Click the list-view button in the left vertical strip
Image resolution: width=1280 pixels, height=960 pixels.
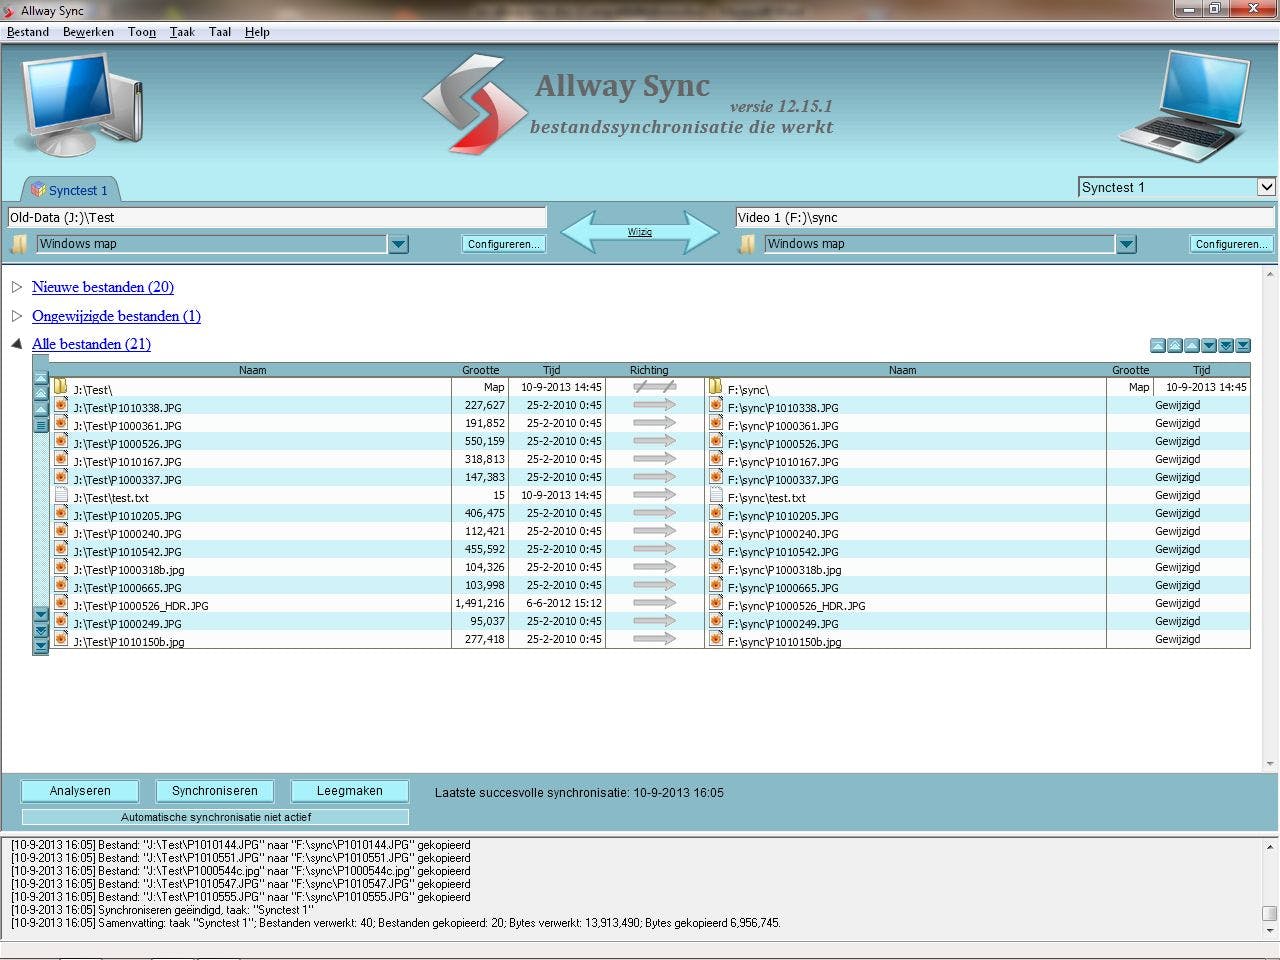point(41,426)
